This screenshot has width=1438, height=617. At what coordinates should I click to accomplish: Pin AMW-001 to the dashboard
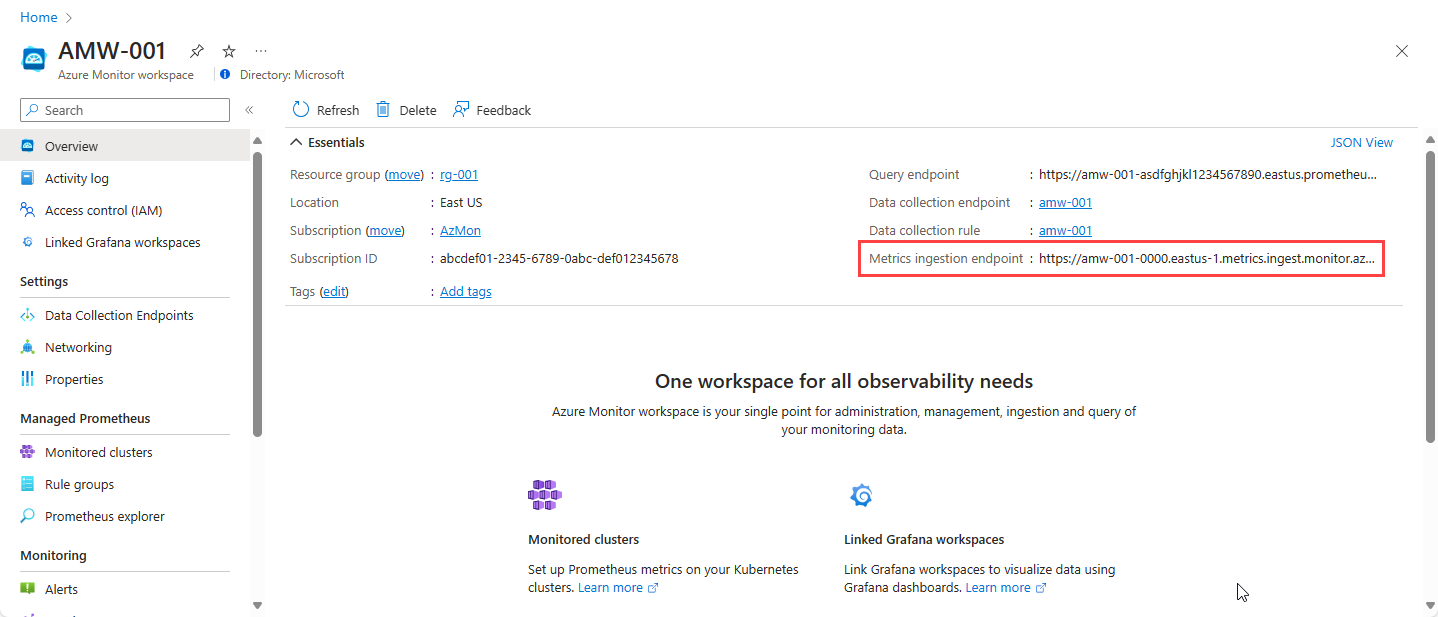point(197,51)
